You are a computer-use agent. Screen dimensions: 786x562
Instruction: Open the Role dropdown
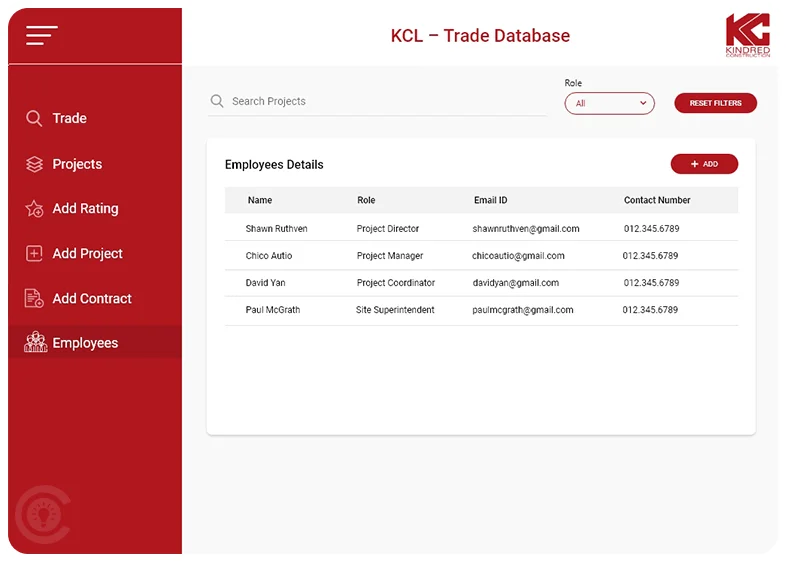click(609, 103)
